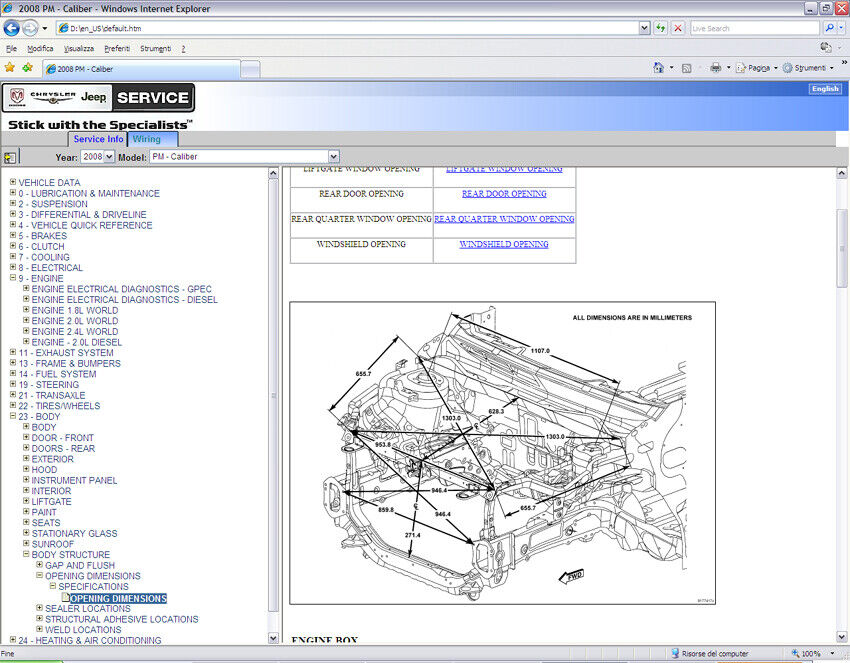Click the browser Back arrow button
This screenshot has height=663, width=850.
pyautogui.click(x=13, y=28)
